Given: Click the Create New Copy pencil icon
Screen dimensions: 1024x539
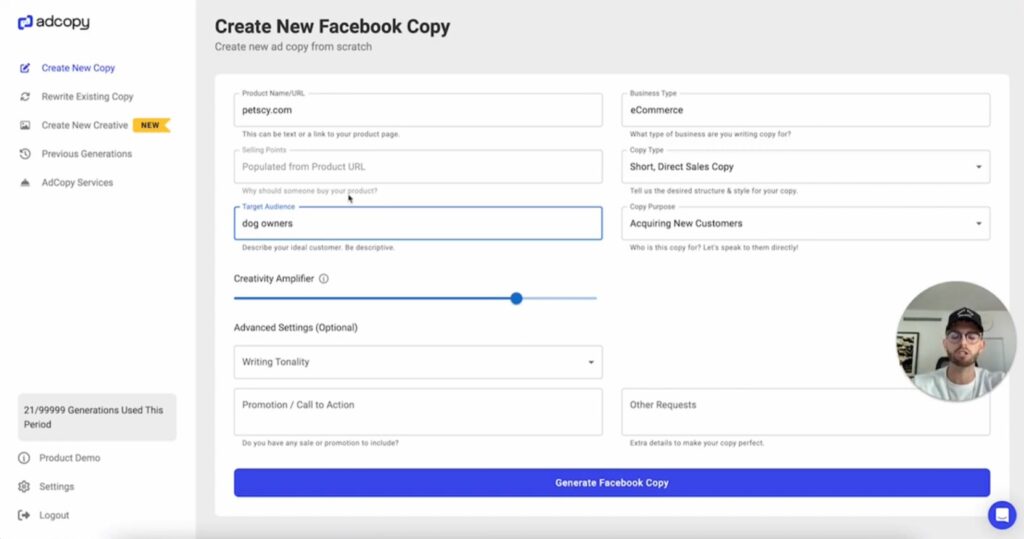Looking at the screenshot, I should pos(25,68).
